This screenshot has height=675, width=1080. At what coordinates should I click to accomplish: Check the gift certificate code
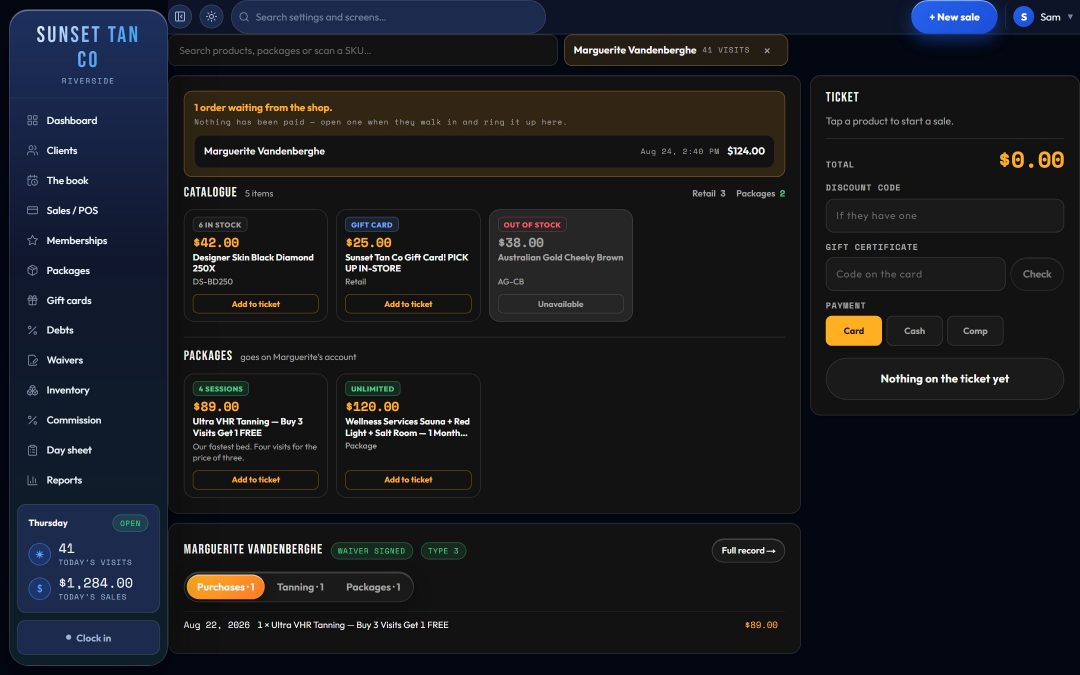1037,274
